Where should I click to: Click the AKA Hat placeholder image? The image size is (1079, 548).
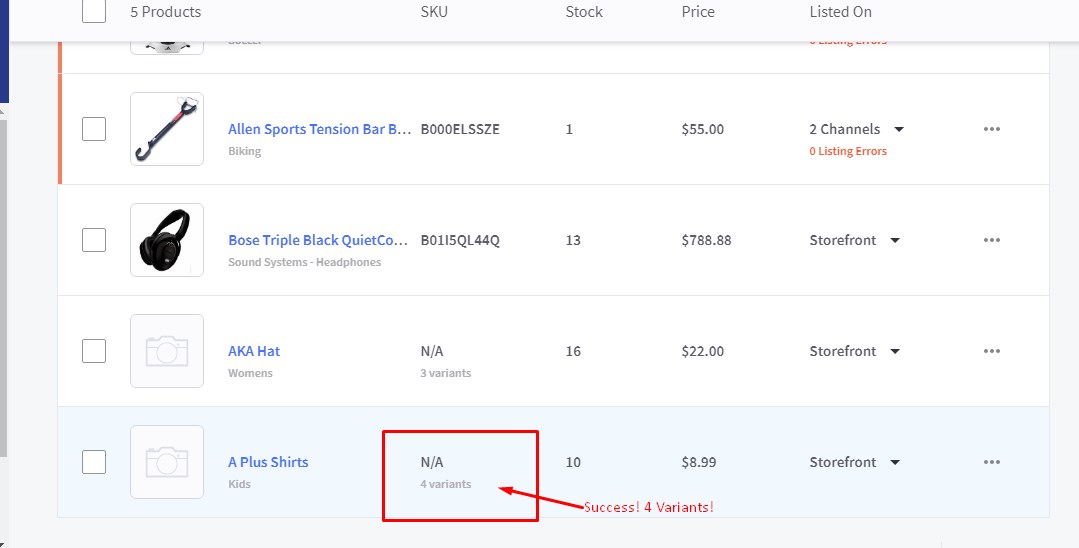point(167,350)
